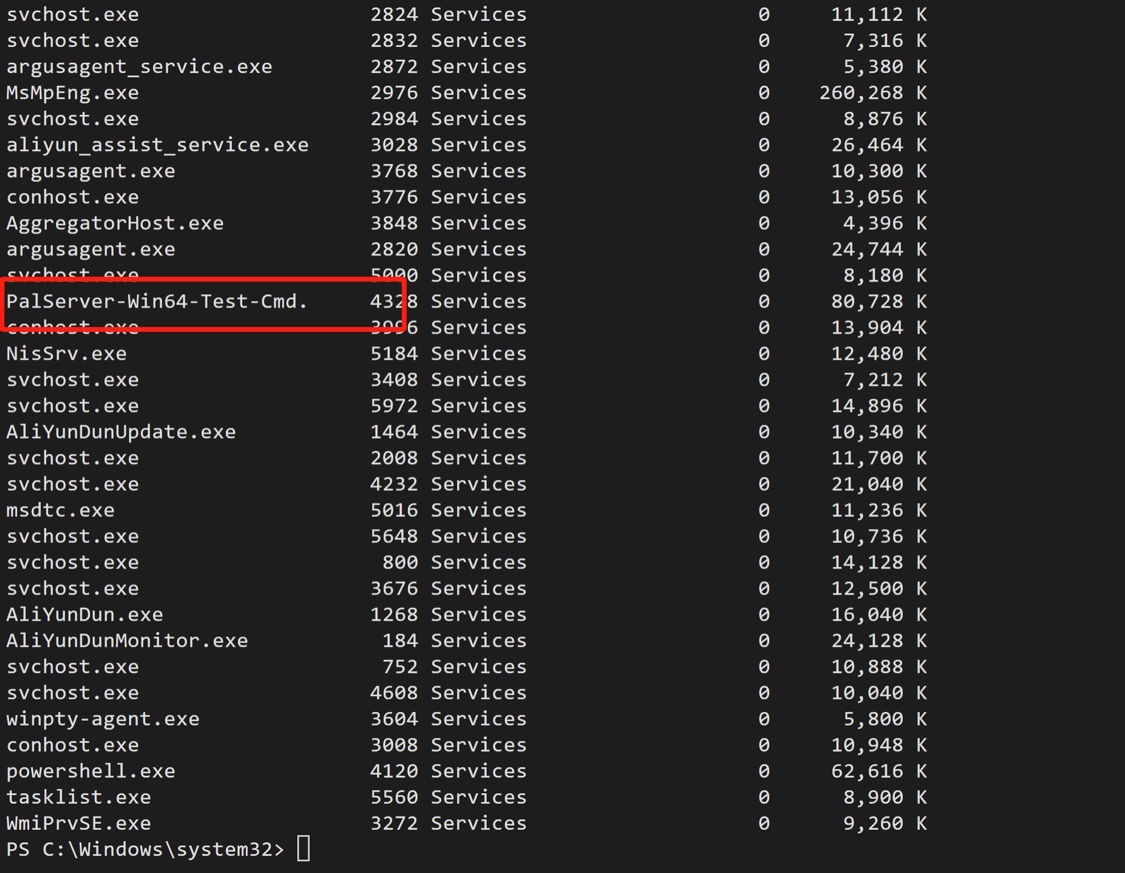Click the PS C:\Windows\system32> prompt text
1125x873 pixels.
(145, 849)
